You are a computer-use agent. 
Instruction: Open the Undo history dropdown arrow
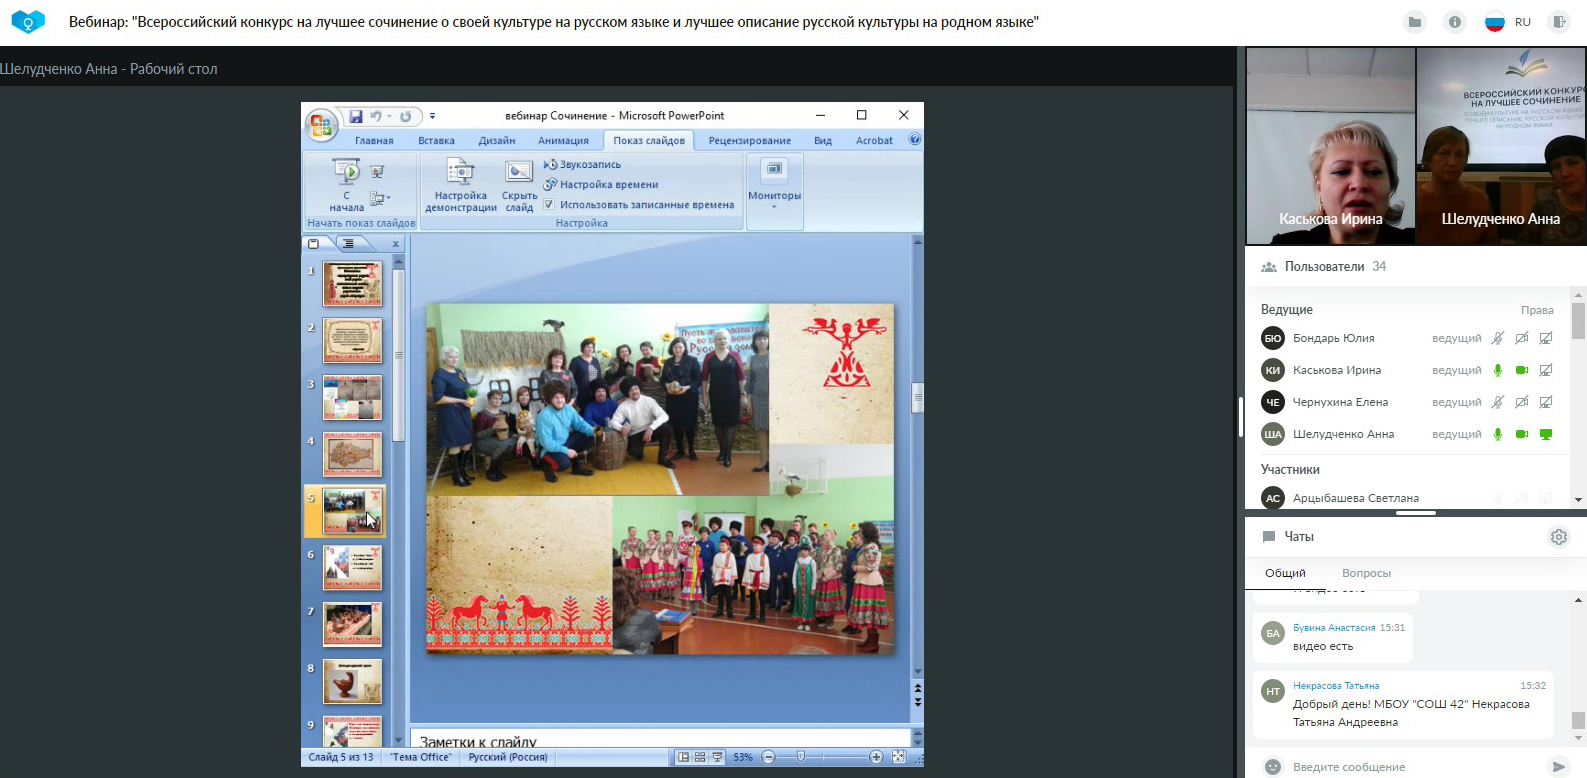(389, 116)
